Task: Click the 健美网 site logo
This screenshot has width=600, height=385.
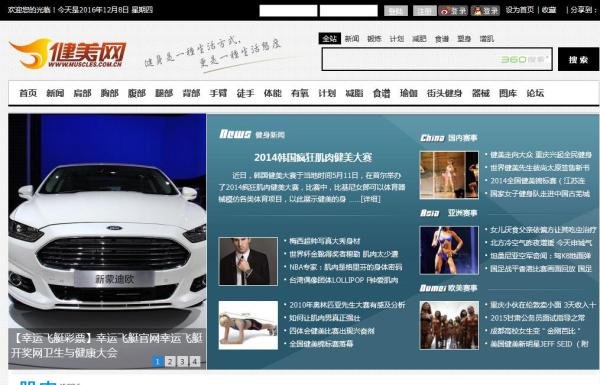Action: coord(67,54)
